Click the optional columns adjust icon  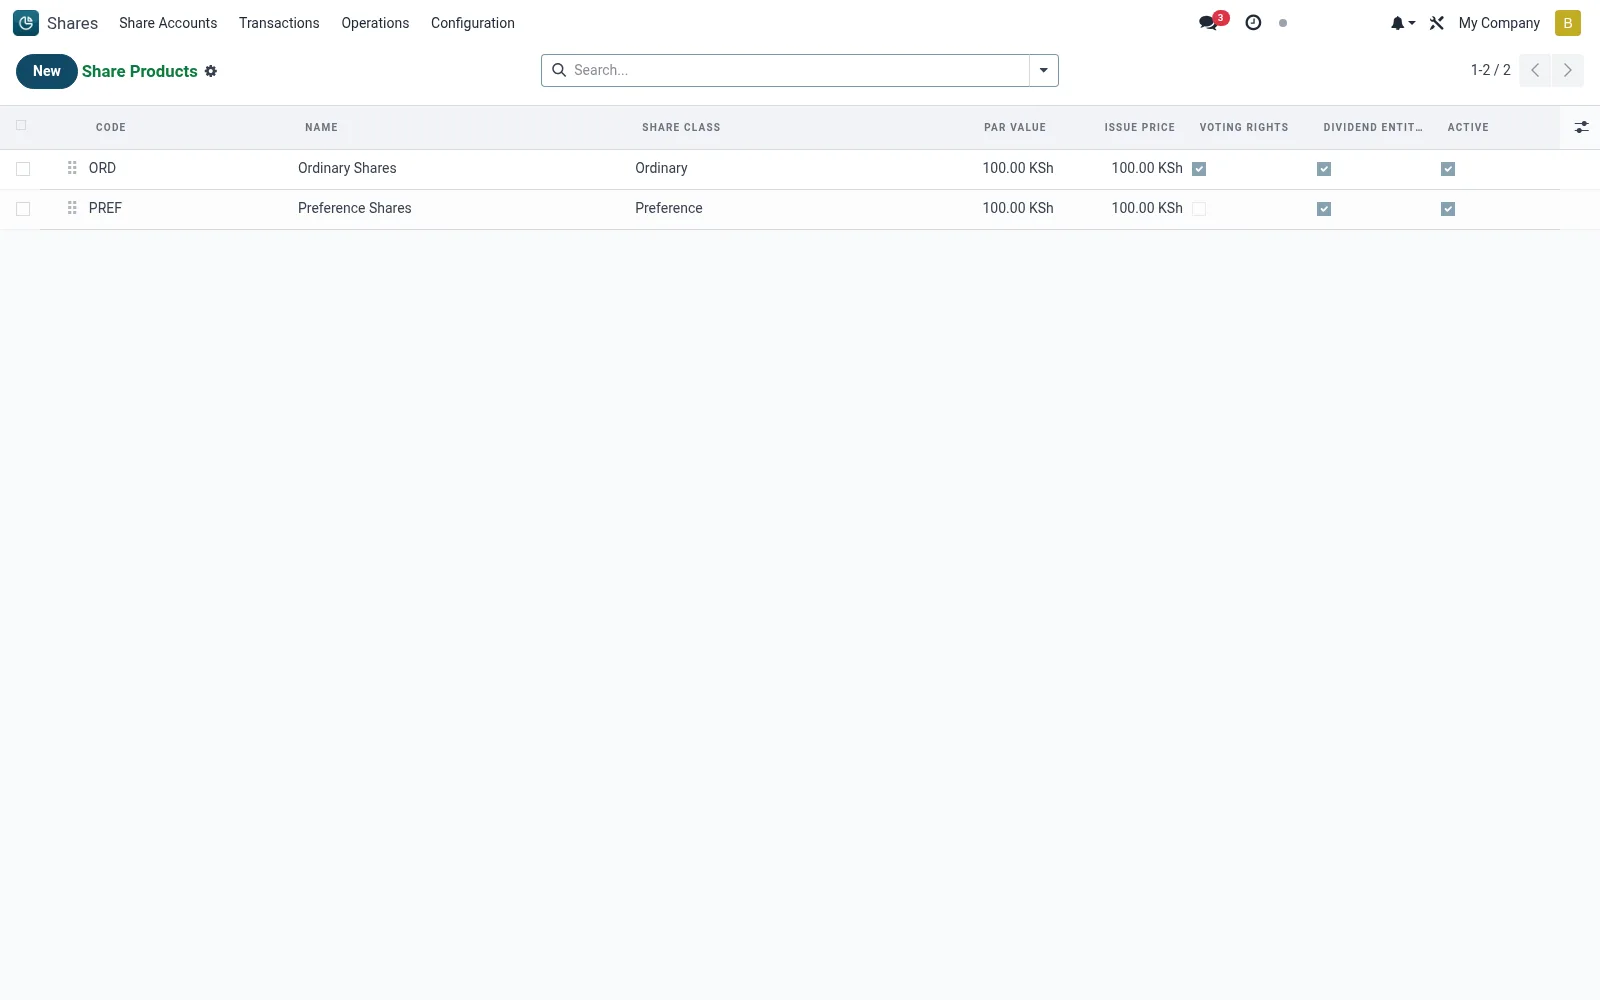pyautogui.click(x=1581, y=127)
